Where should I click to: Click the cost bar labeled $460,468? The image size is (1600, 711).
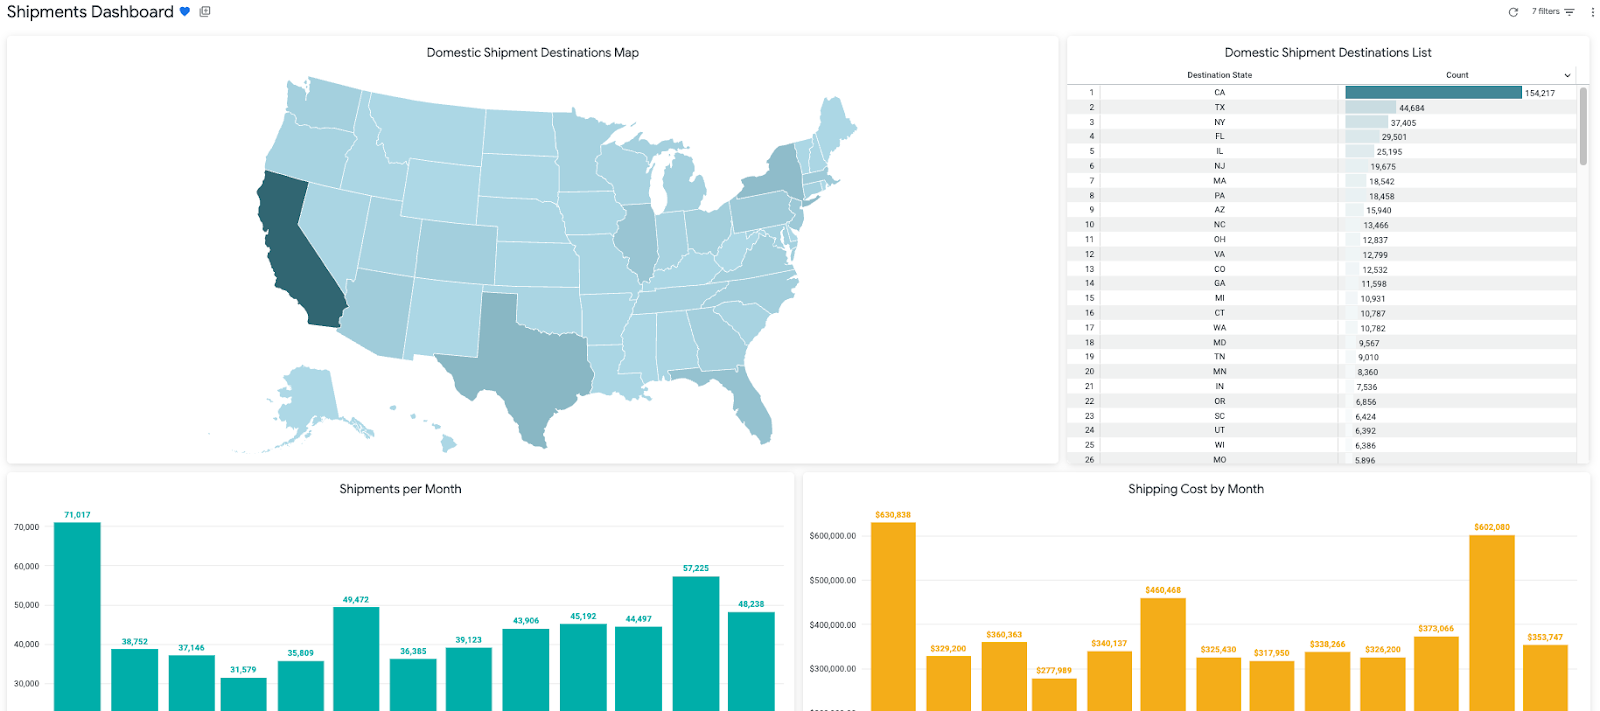coord(1163,654)
